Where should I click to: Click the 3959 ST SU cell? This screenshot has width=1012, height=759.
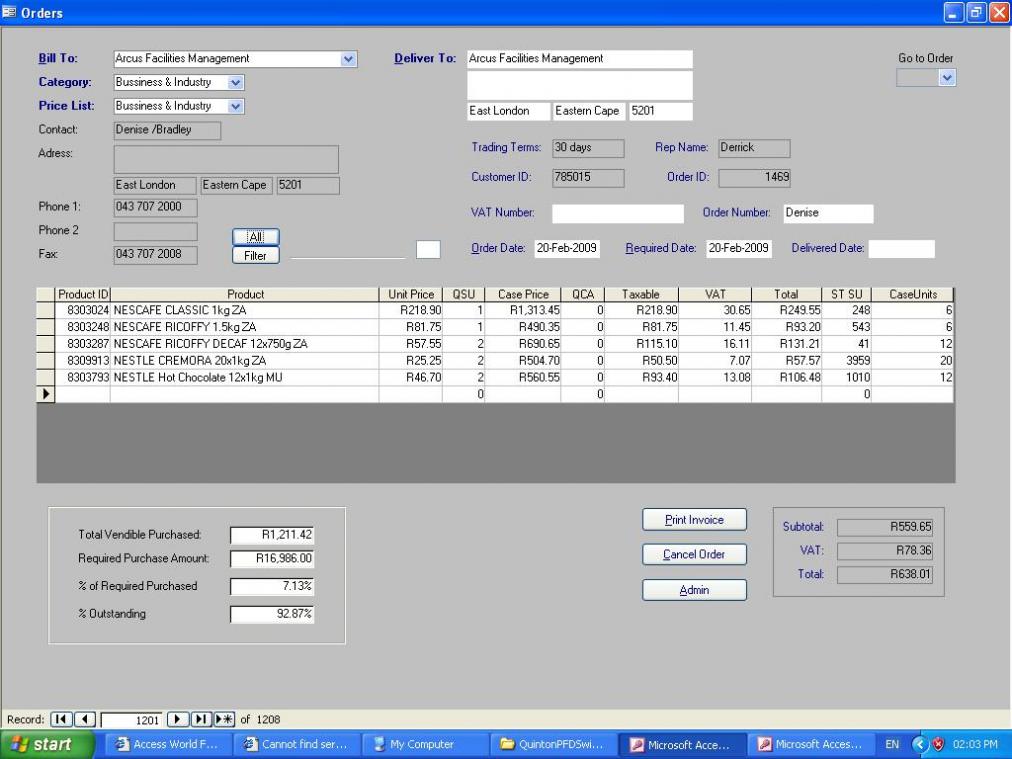(x=847, y=361)
